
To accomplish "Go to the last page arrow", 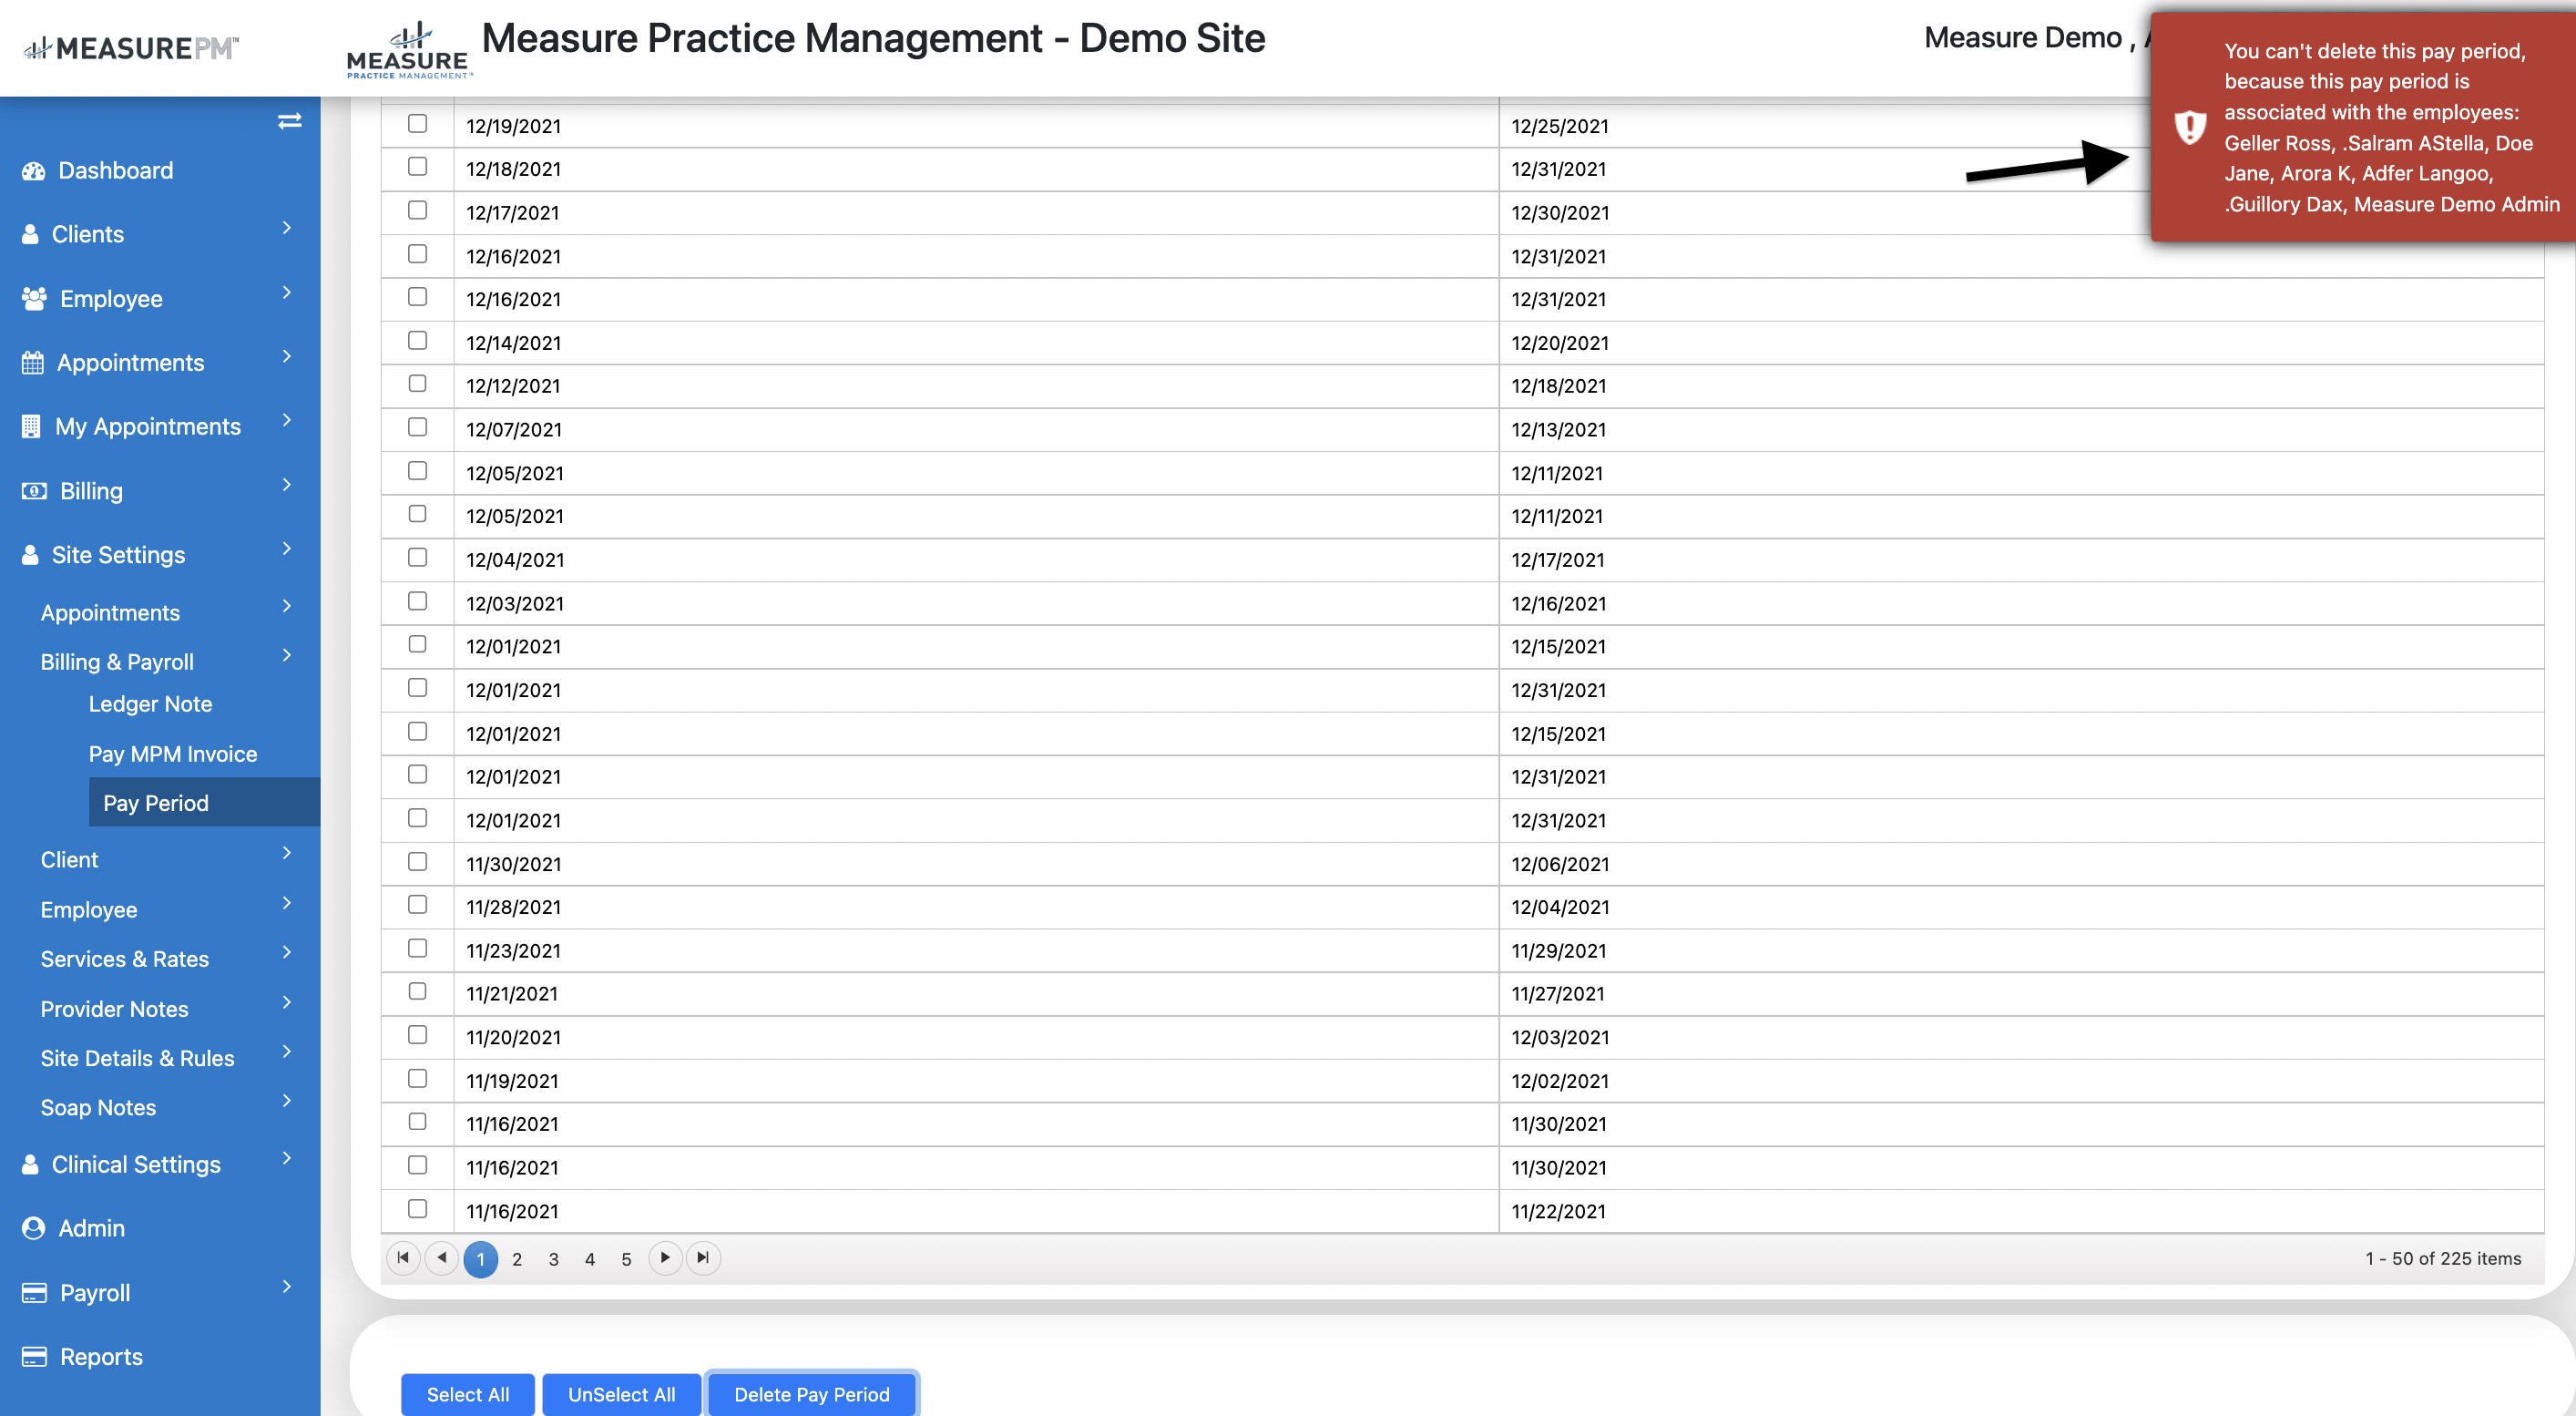I will tap(703, 1258).
